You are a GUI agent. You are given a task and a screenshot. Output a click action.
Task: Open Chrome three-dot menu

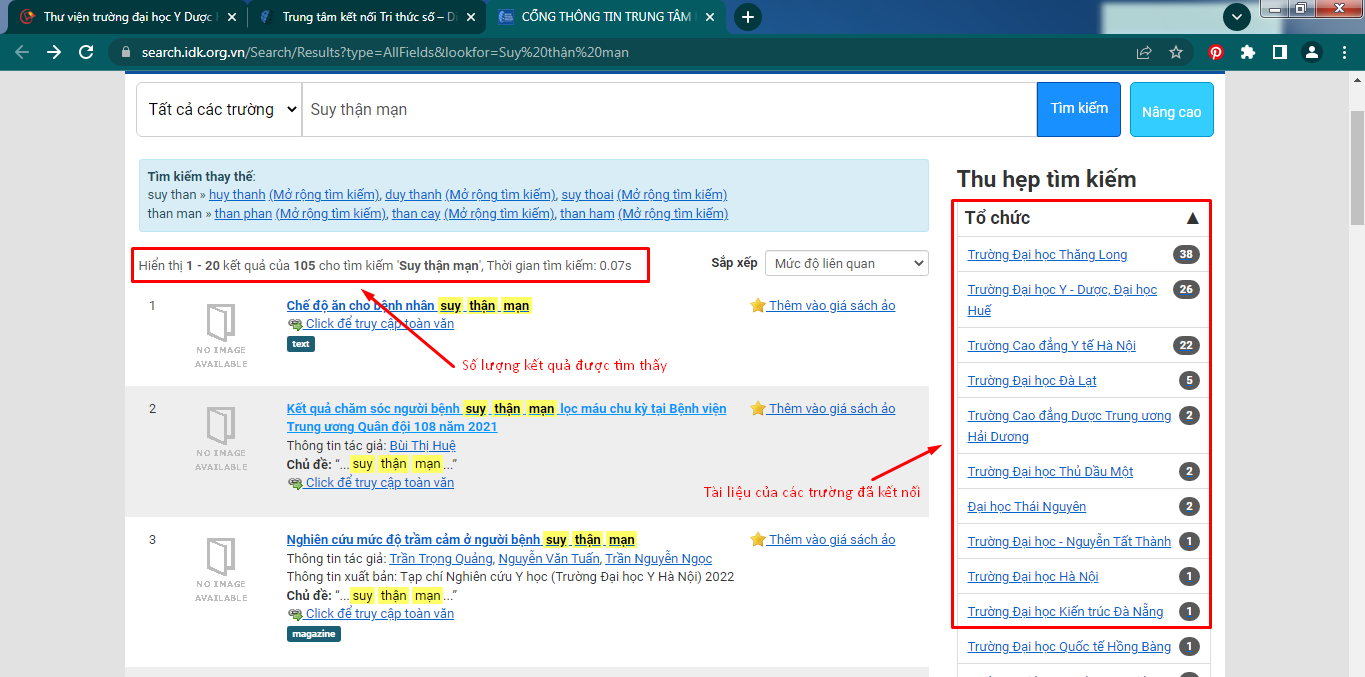tap(1343, 52)
